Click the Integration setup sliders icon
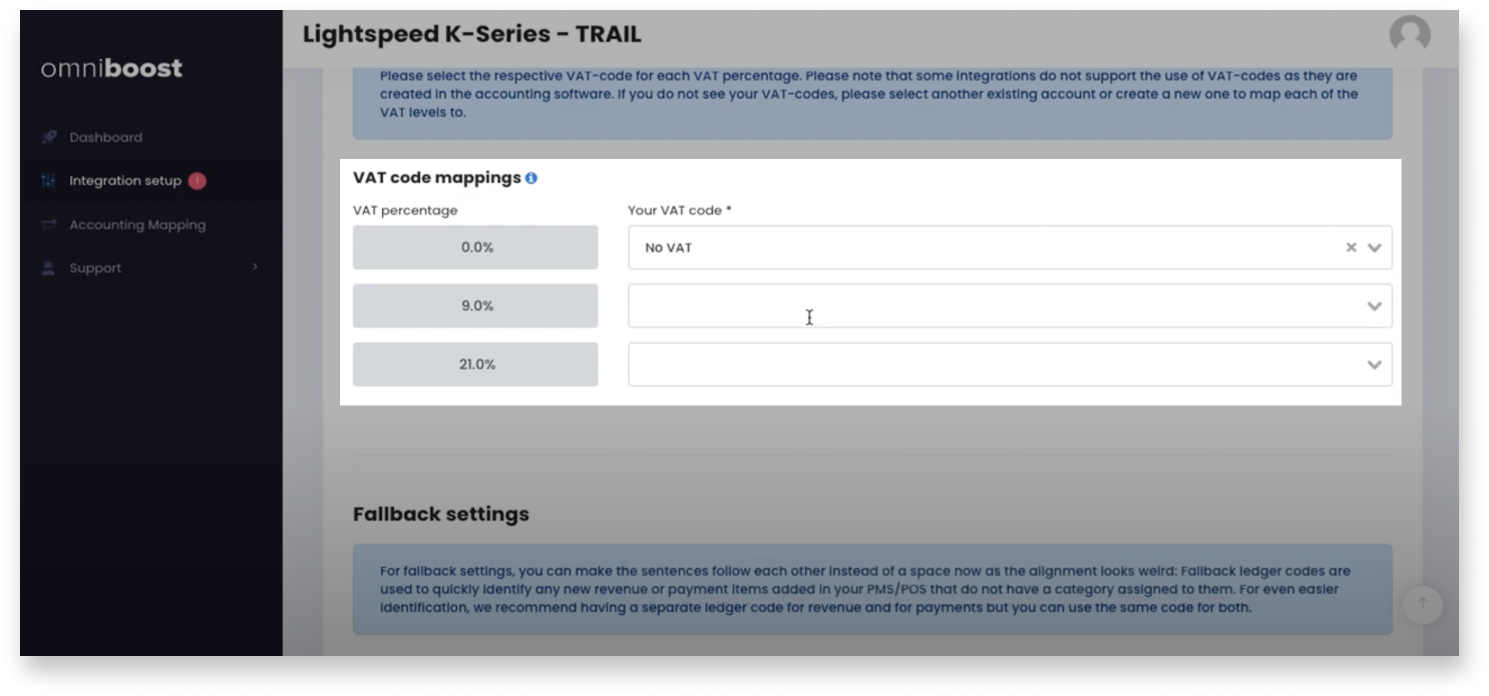This screenshot has height=696, width=1489. click(x=48, y=181)
